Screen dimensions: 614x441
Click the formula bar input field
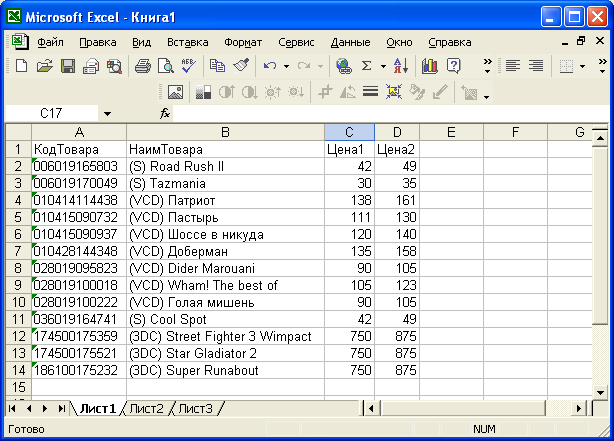click(390, 114)
